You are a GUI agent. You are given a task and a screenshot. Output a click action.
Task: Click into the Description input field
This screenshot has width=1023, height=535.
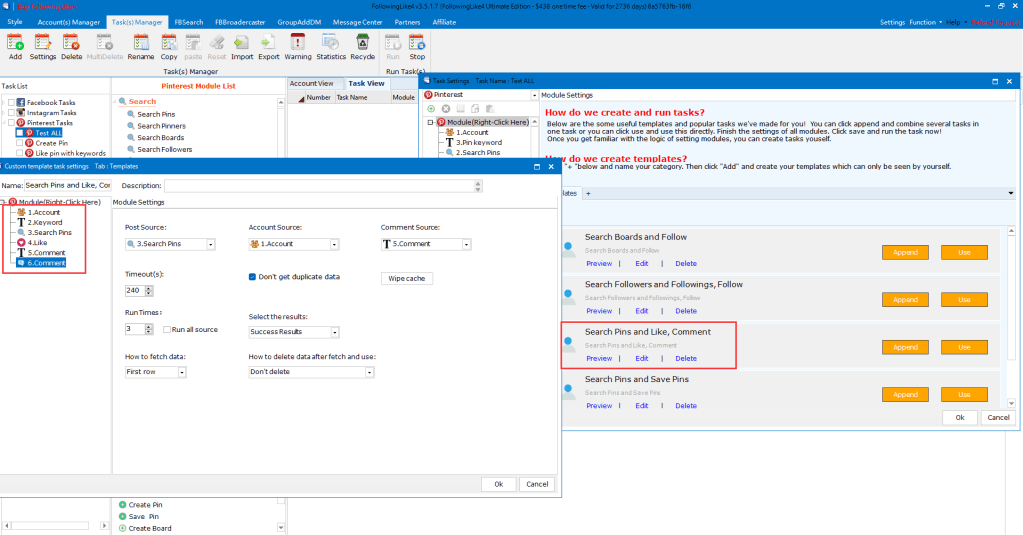322,185
